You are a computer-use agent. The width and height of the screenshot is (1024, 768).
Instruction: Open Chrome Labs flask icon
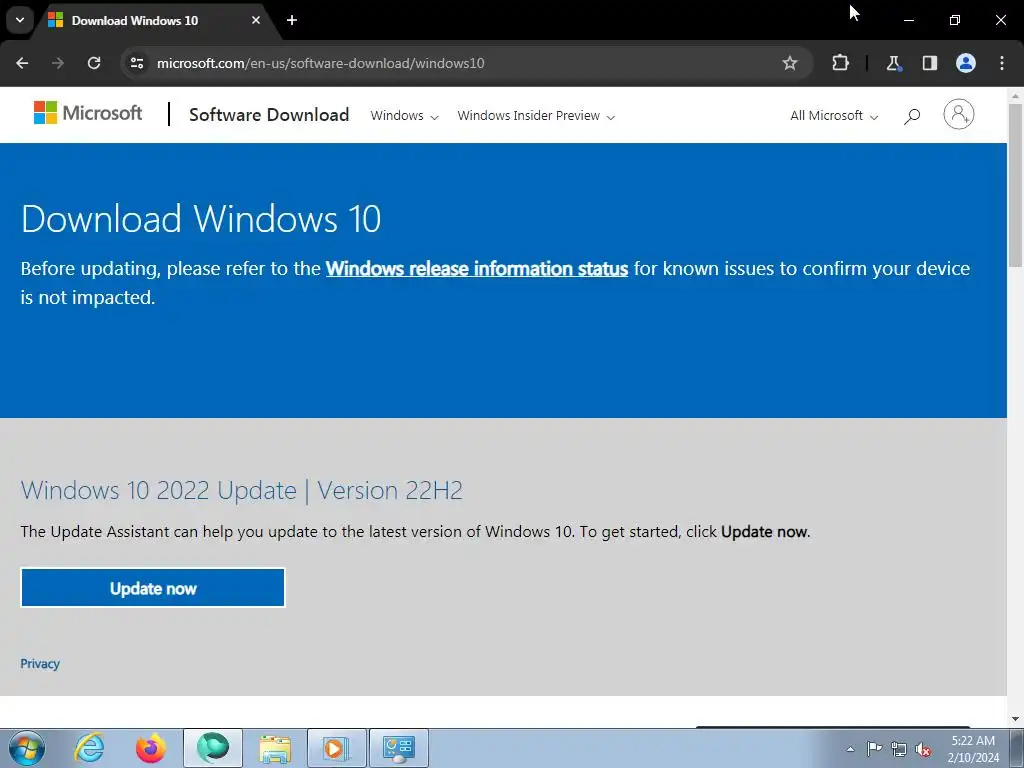coord(893,63)
